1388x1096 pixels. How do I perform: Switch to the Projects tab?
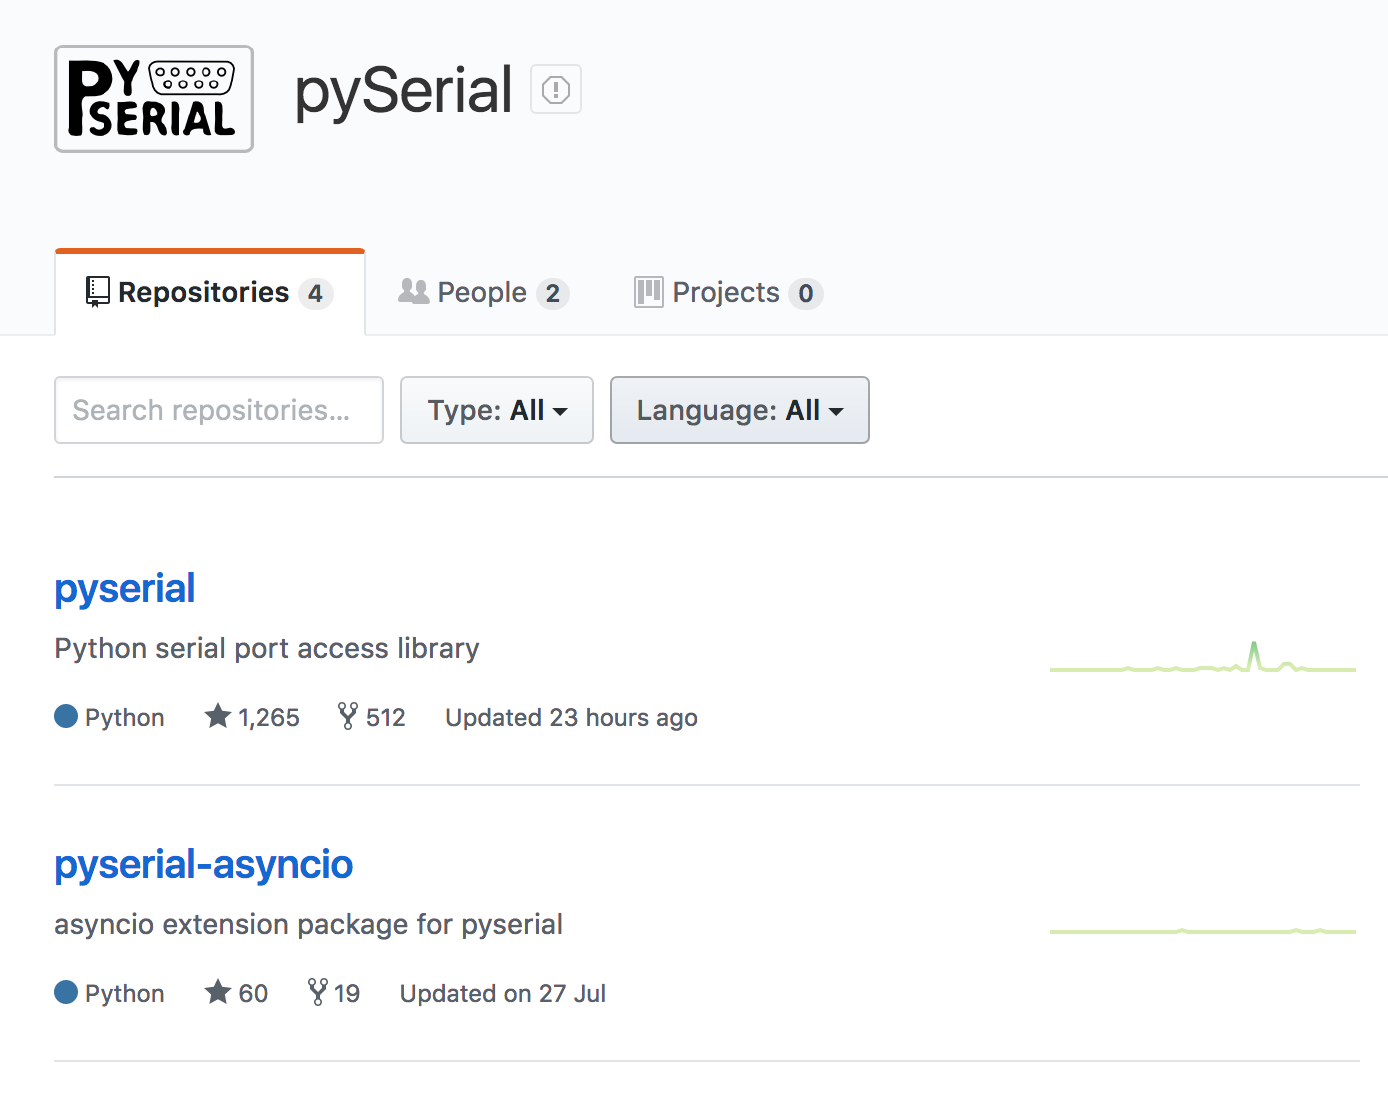728,293
